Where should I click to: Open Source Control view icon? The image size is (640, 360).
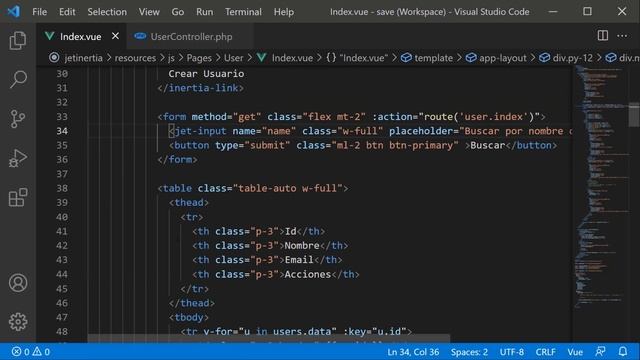pos(18,119)
